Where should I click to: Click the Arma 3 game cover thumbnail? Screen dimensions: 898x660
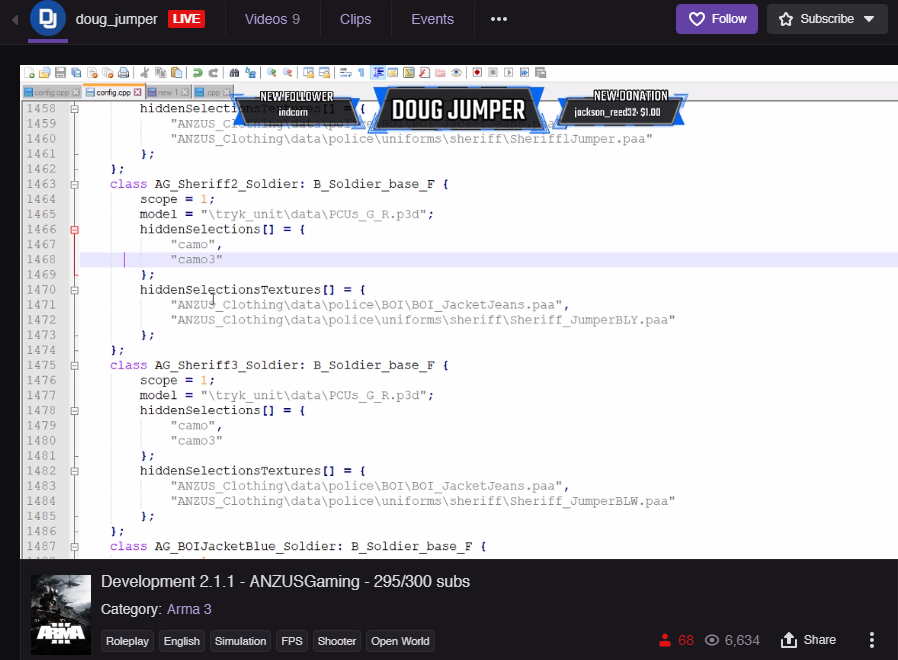tap(61, 614)
